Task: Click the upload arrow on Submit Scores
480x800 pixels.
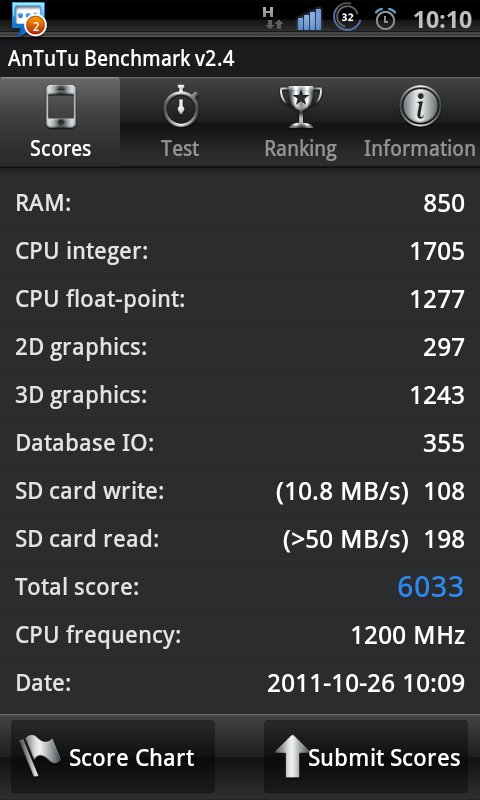Action: coord(291,757)
